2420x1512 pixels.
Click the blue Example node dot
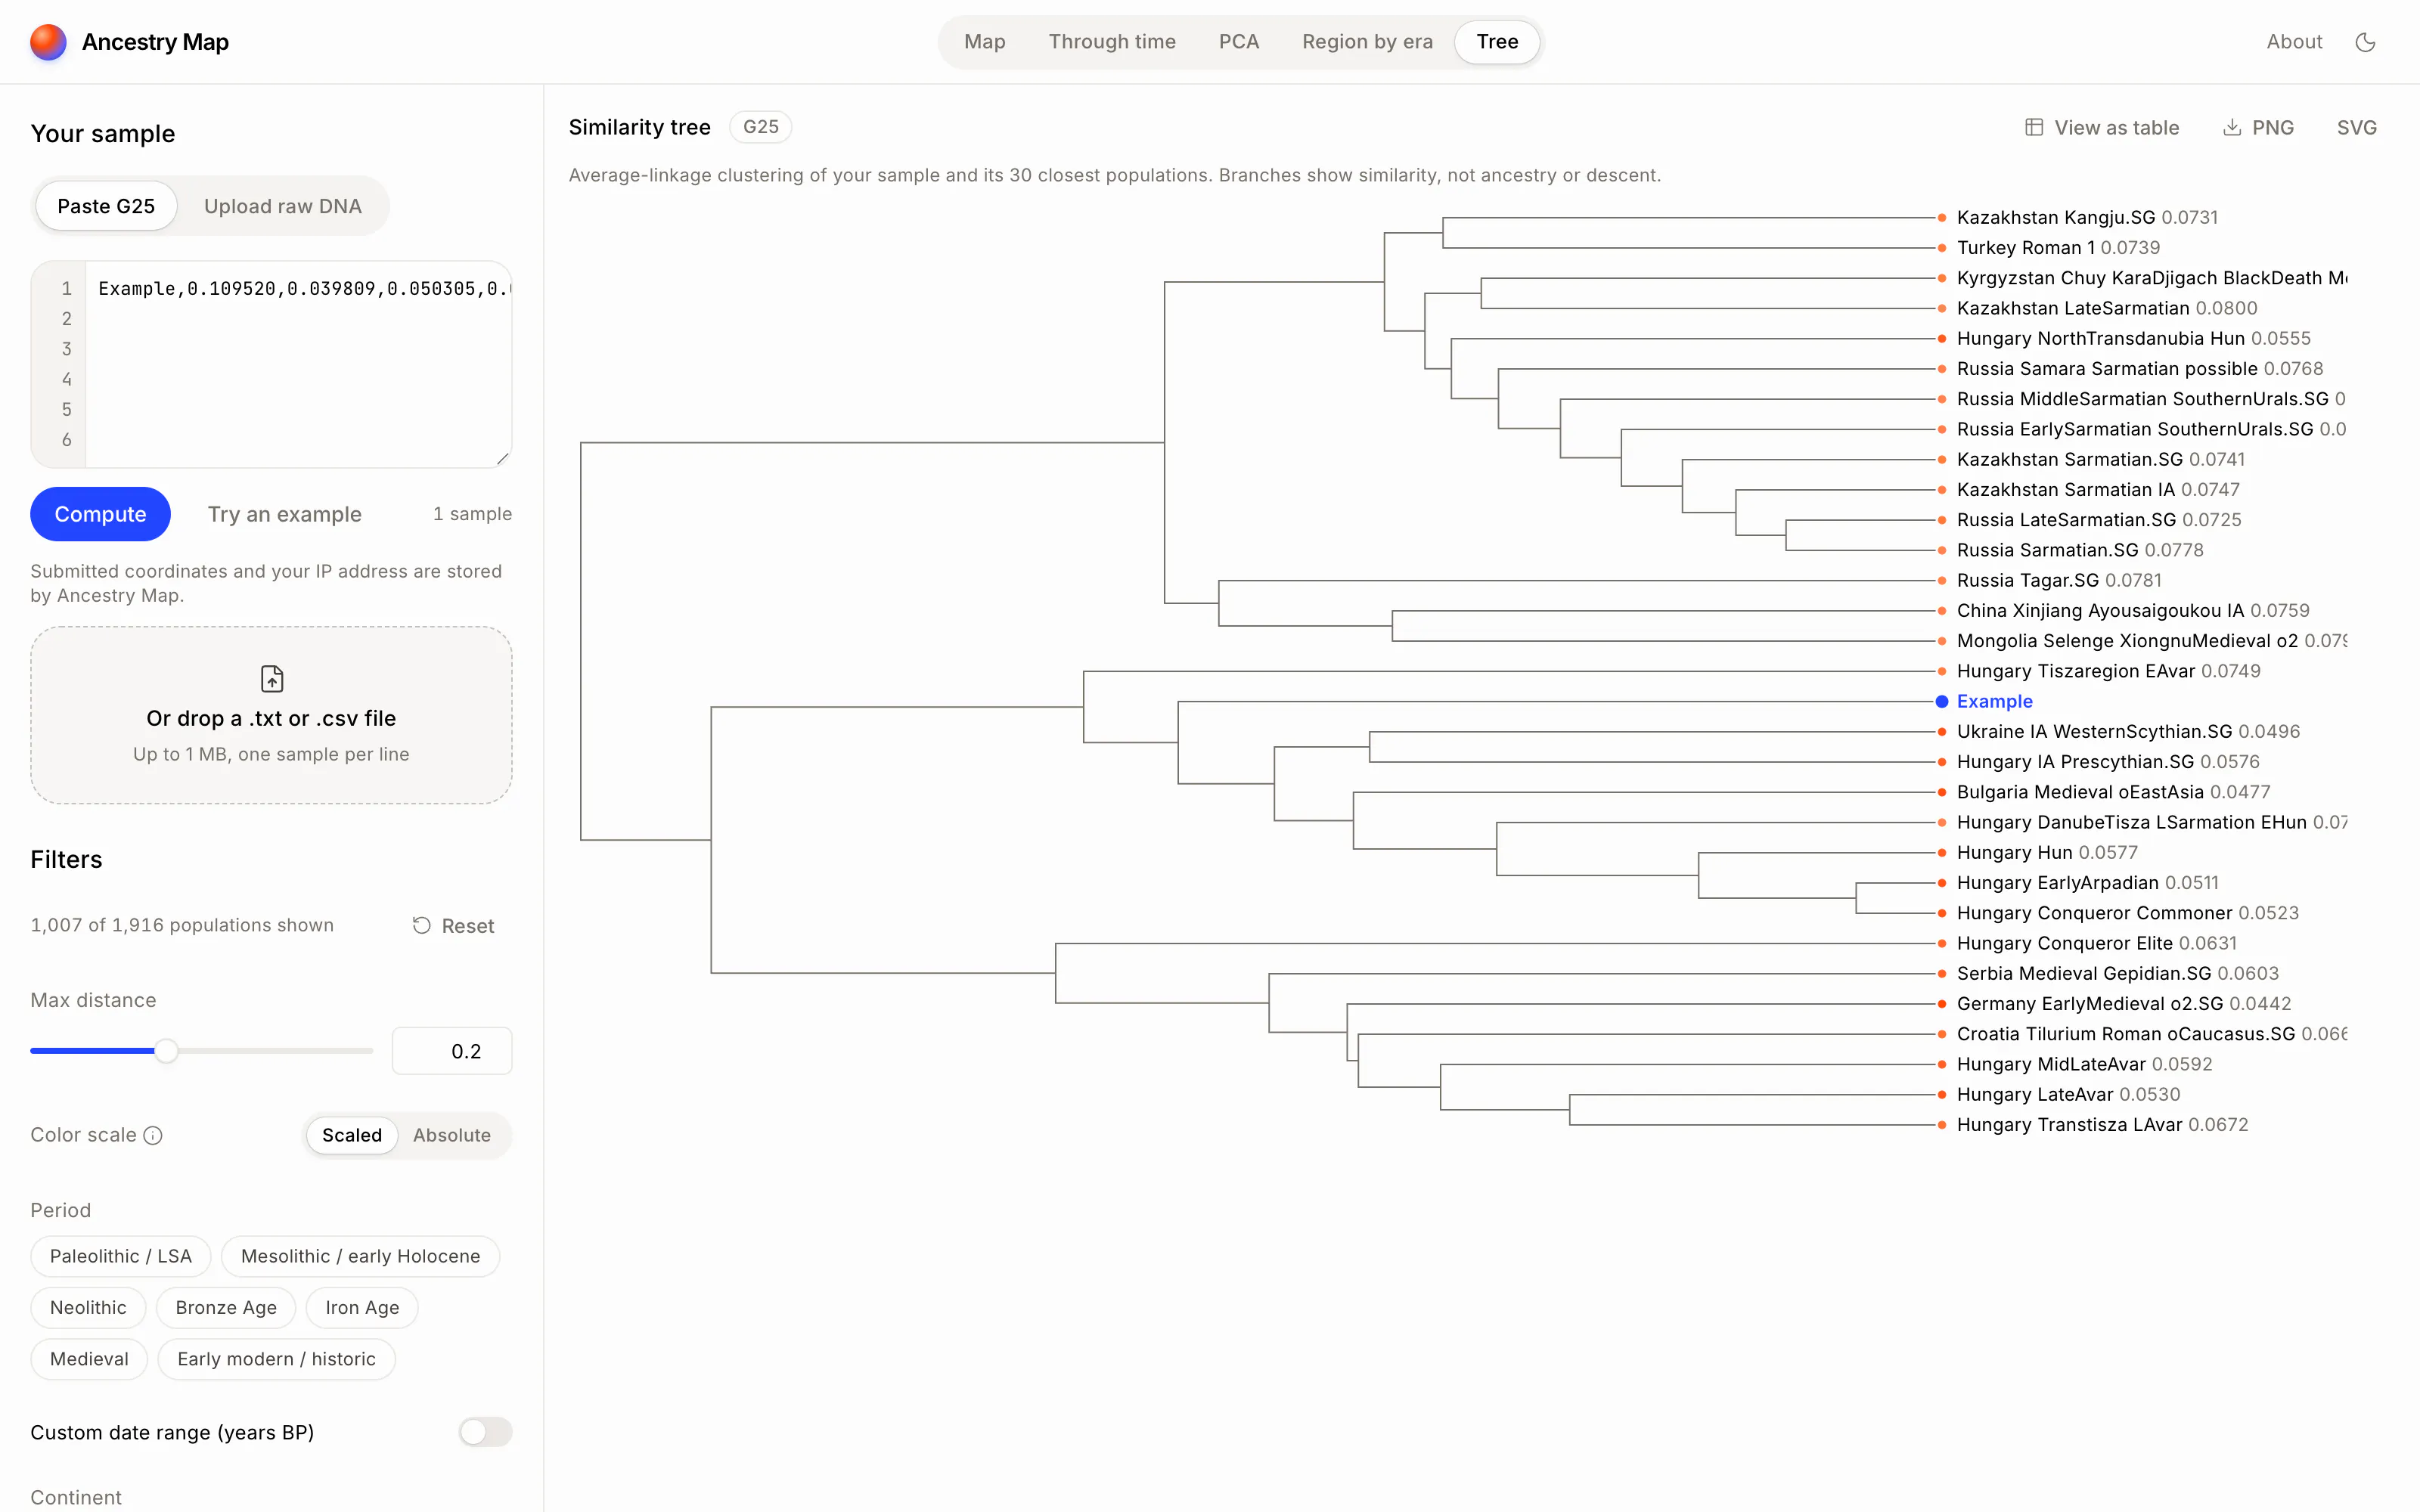point(1942,701)
